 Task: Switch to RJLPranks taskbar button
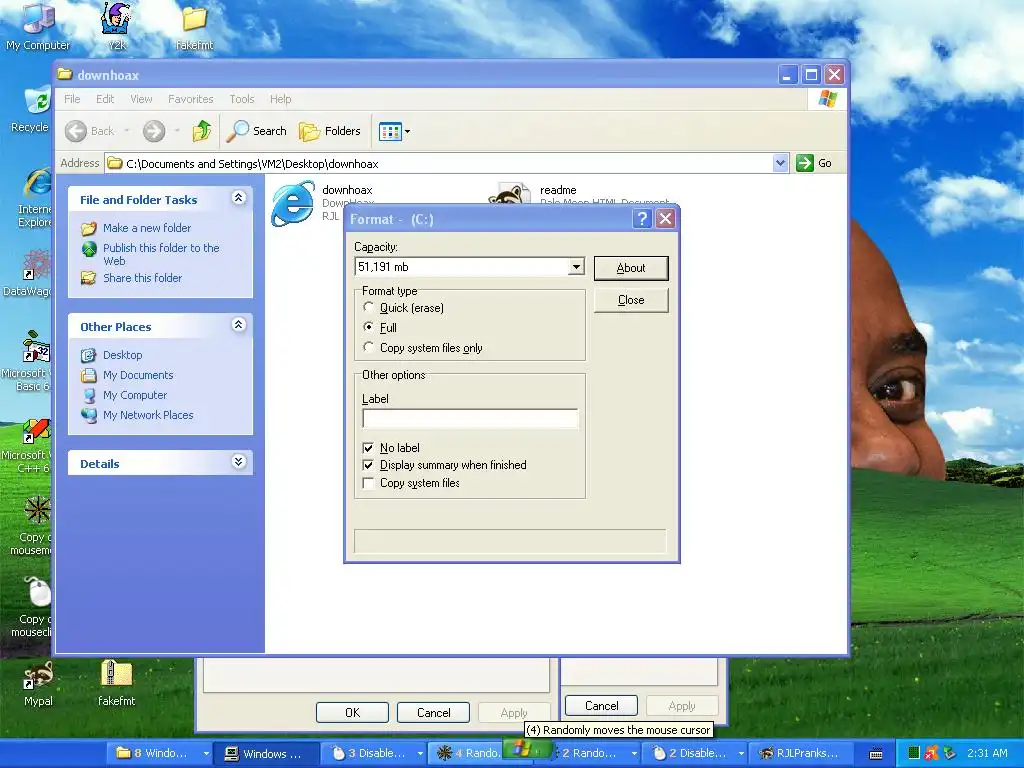tap(799, 753)
